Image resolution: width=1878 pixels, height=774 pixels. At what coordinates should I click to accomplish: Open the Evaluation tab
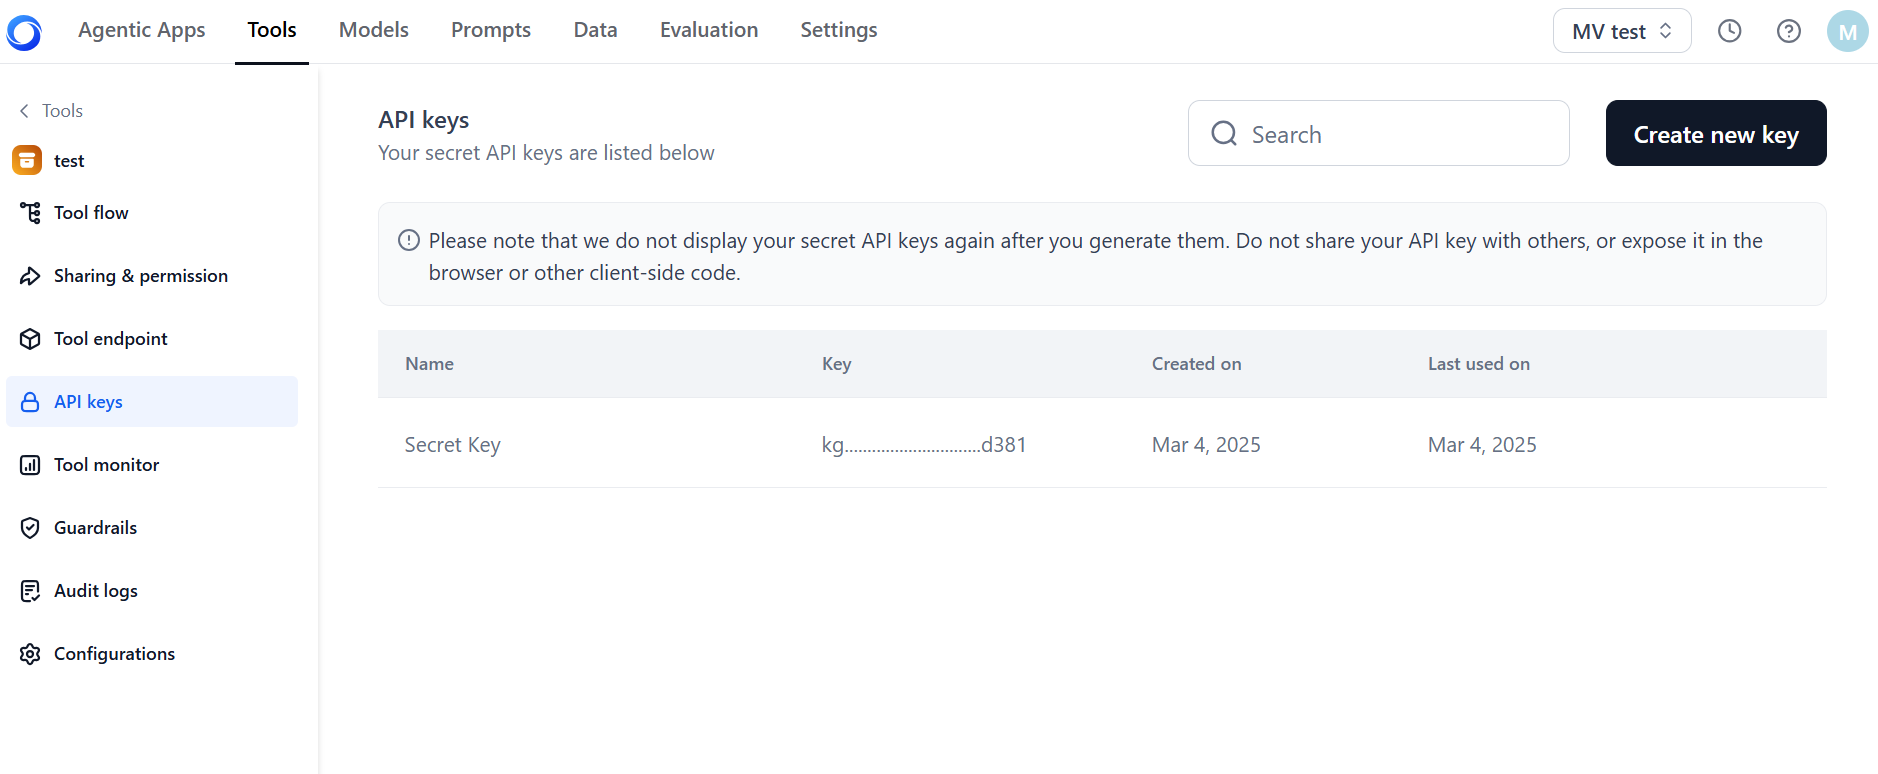[709, 30]
